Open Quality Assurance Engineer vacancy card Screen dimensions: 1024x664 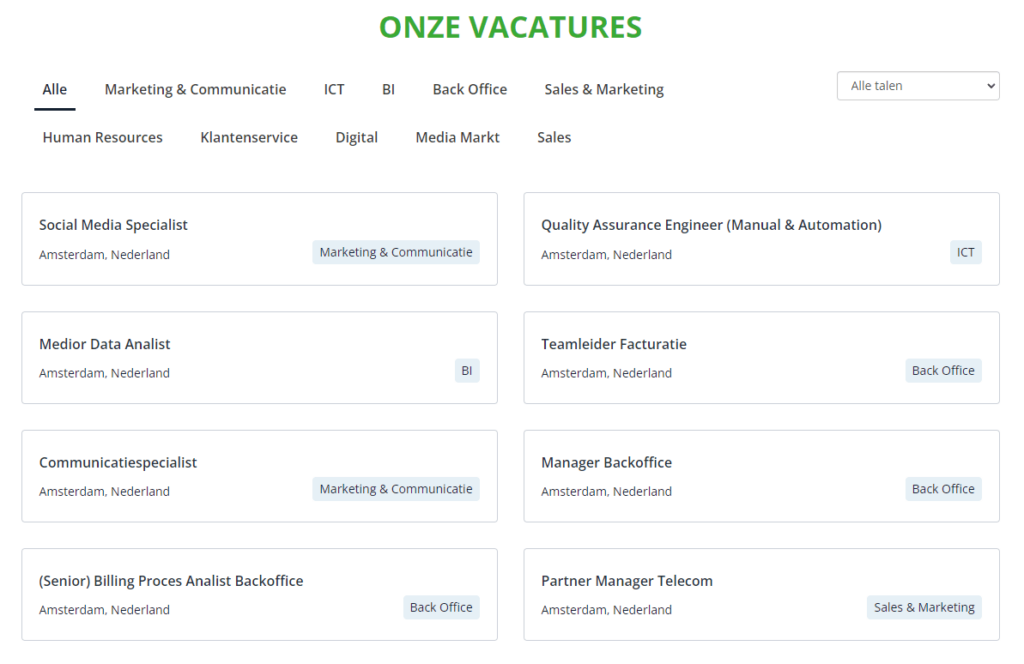pos(761,239)
